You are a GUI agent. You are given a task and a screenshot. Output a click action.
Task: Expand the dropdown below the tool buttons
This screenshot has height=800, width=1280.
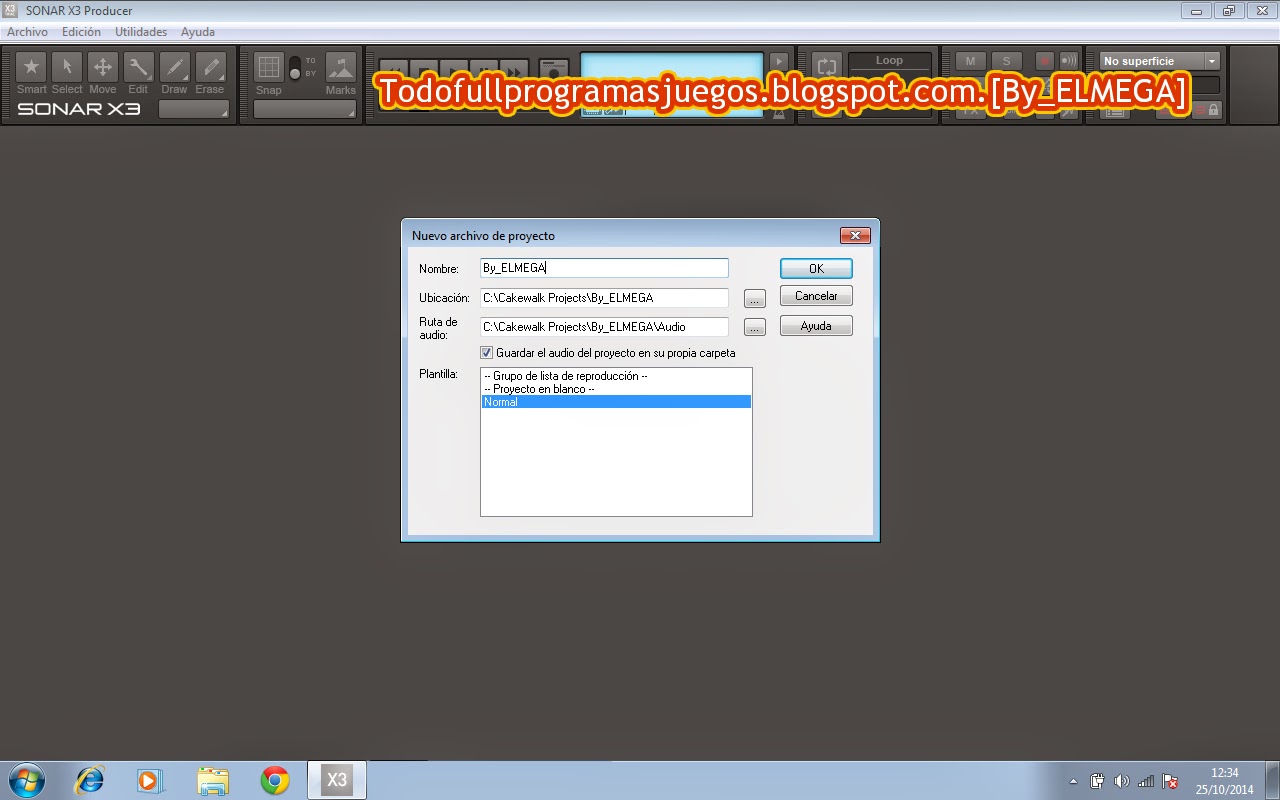click(x=194, y=109)
